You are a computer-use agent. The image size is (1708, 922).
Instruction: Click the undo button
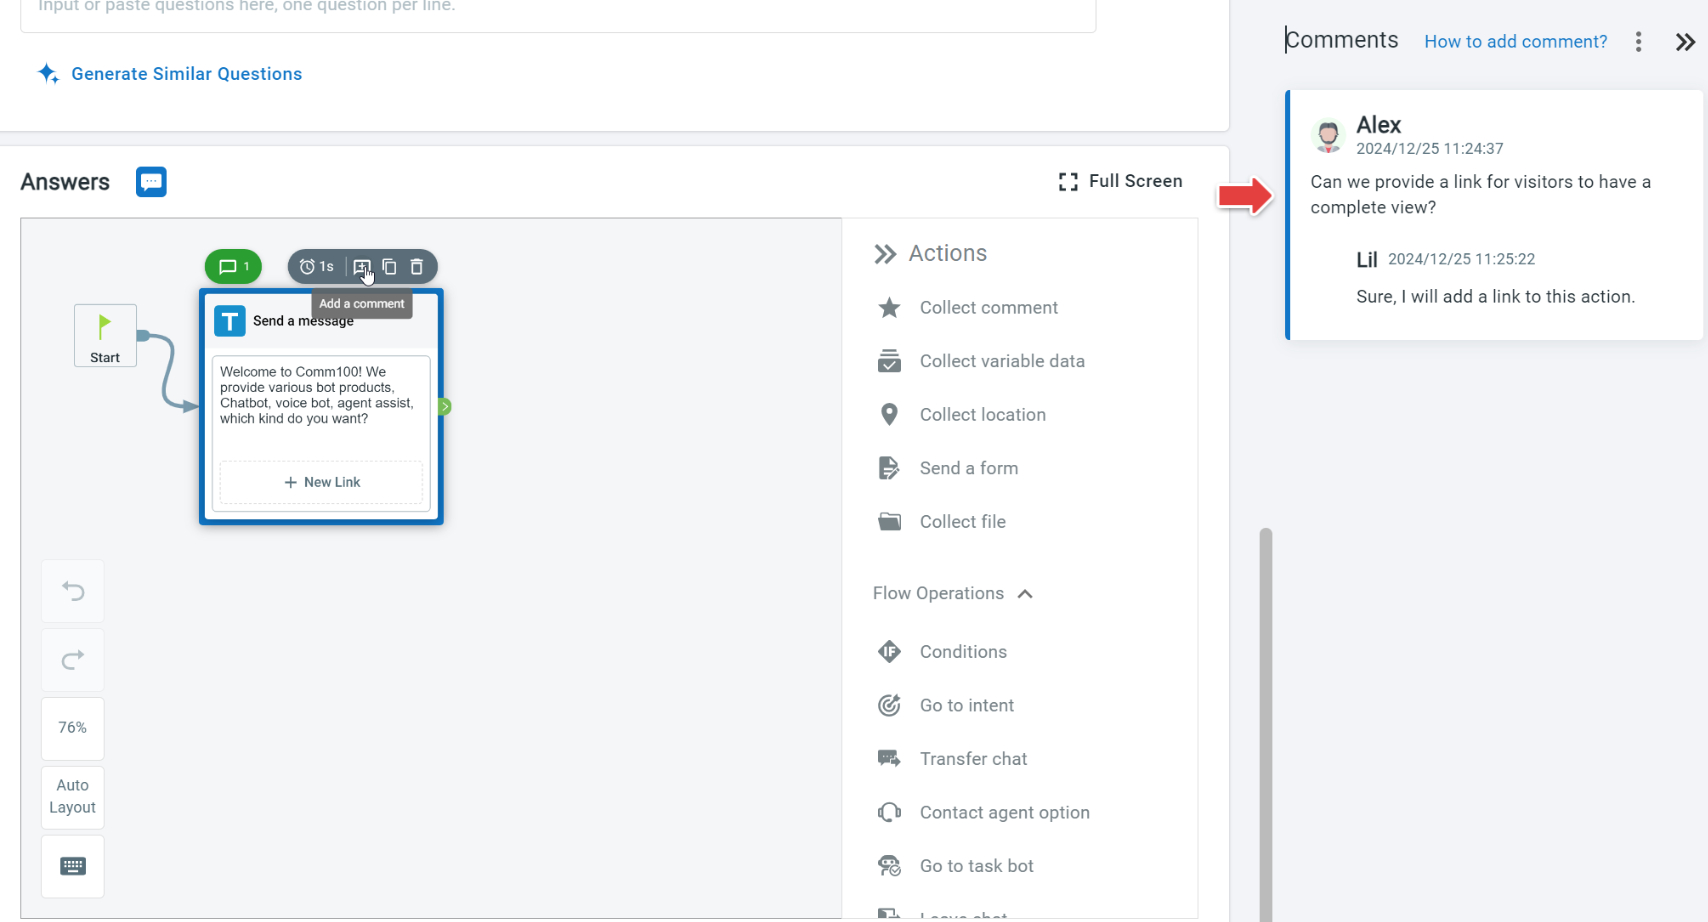pyautogui.click(x=73, y=591)
